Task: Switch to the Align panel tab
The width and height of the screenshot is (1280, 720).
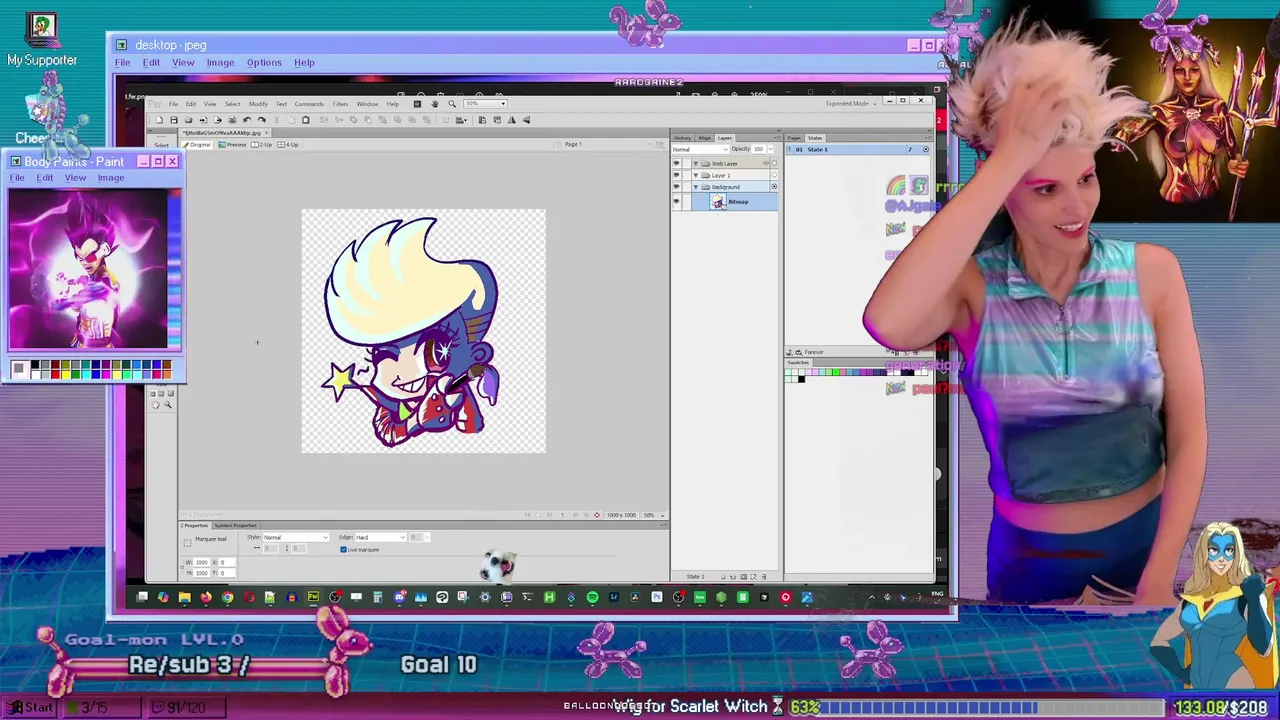Action: point(705,138)
